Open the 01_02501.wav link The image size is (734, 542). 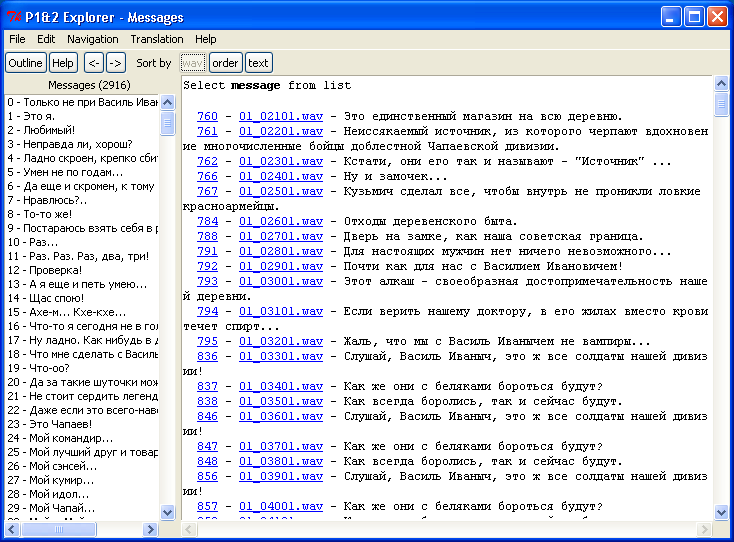(x=281, y=191)
